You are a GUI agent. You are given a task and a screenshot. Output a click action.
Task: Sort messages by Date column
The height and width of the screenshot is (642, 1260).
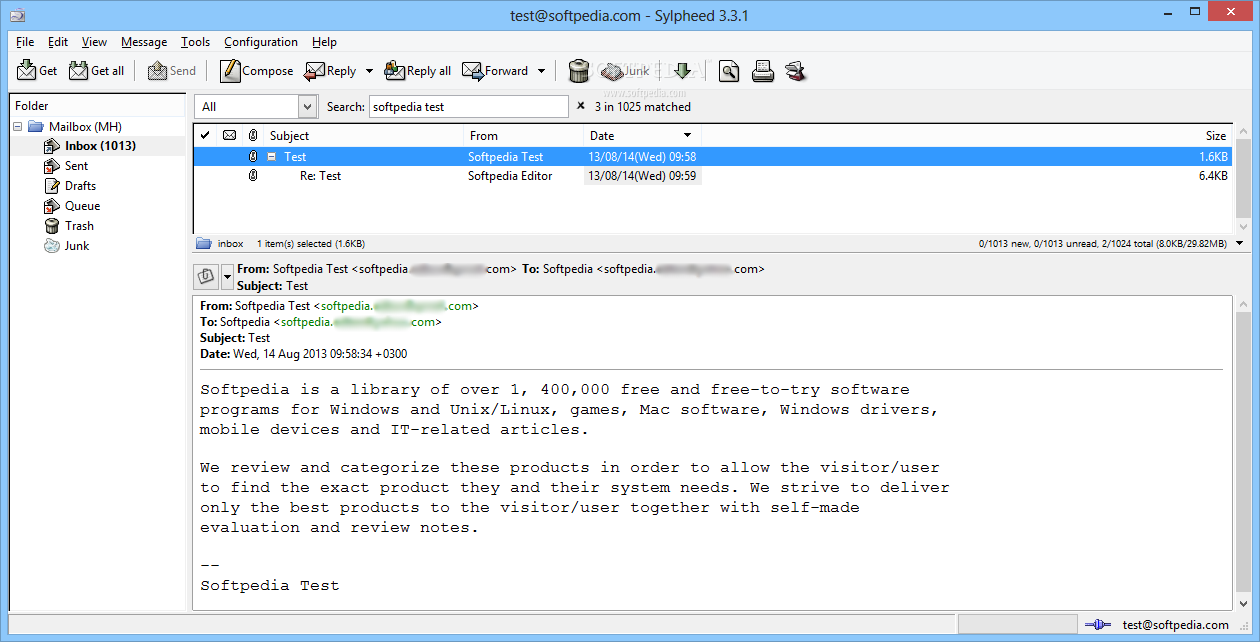(642, 135)
